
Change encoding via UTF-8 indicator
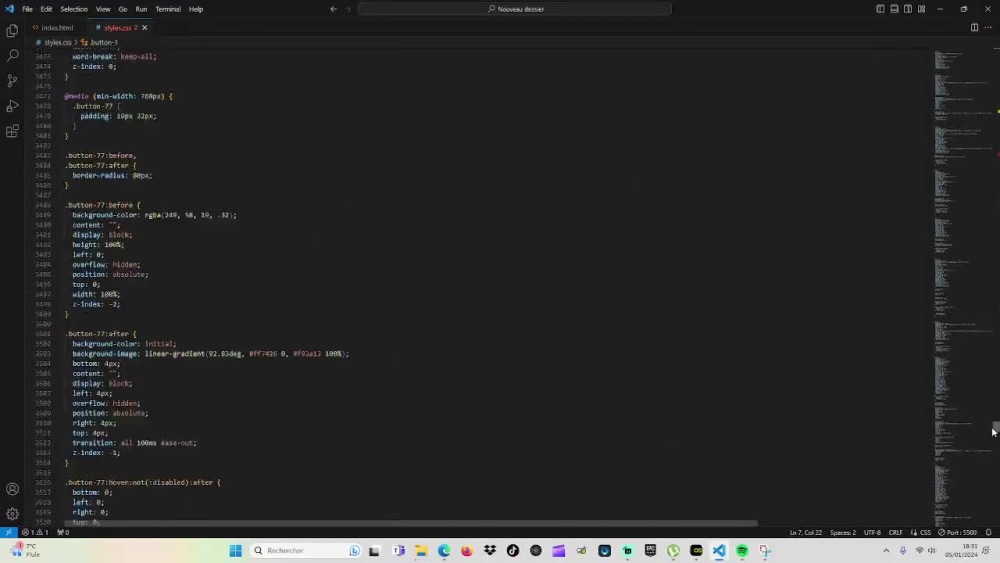872,532
